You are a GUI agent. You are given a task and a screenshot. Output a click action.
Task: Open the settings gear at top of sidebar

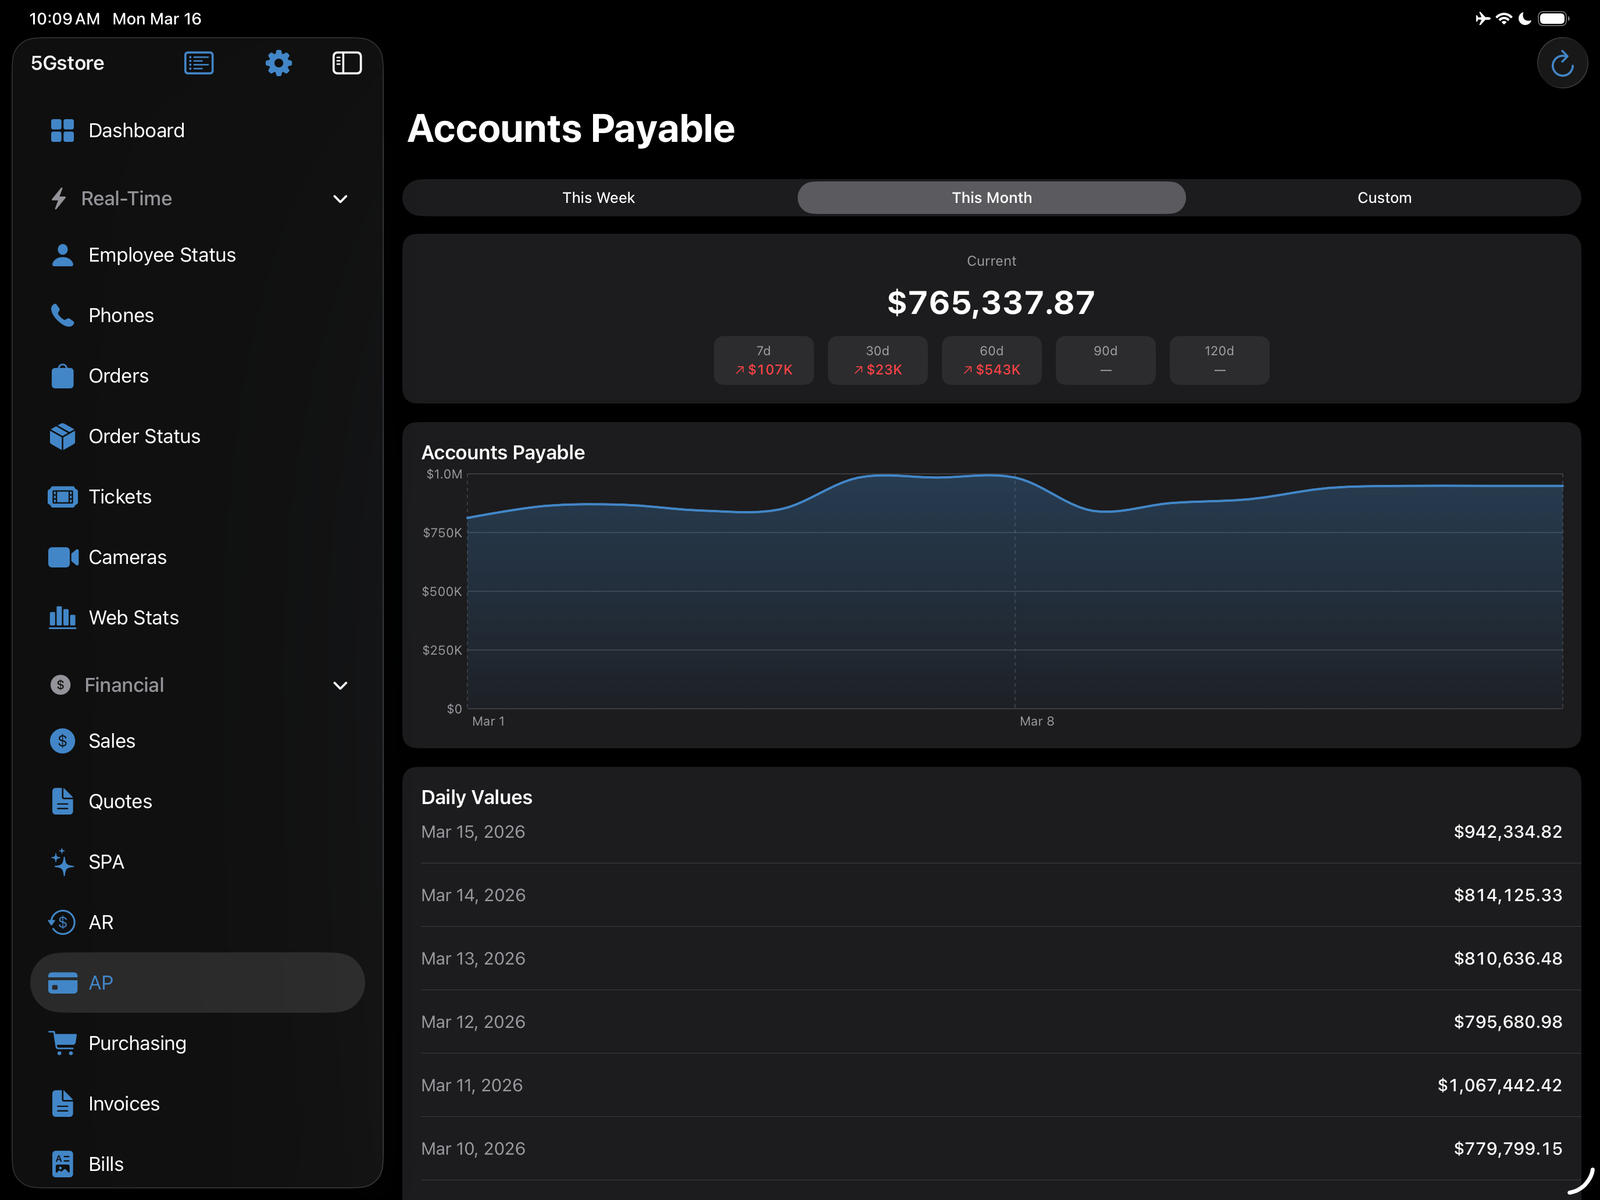[278, 62]
